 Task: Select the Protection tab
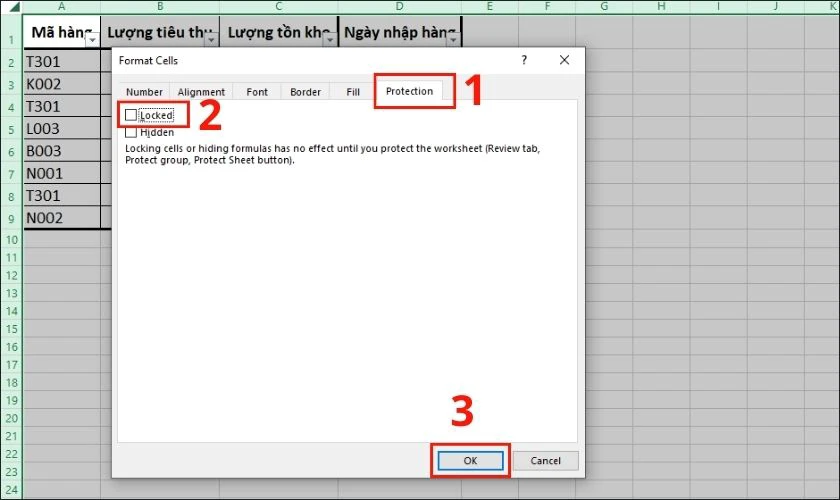point(409,91)
